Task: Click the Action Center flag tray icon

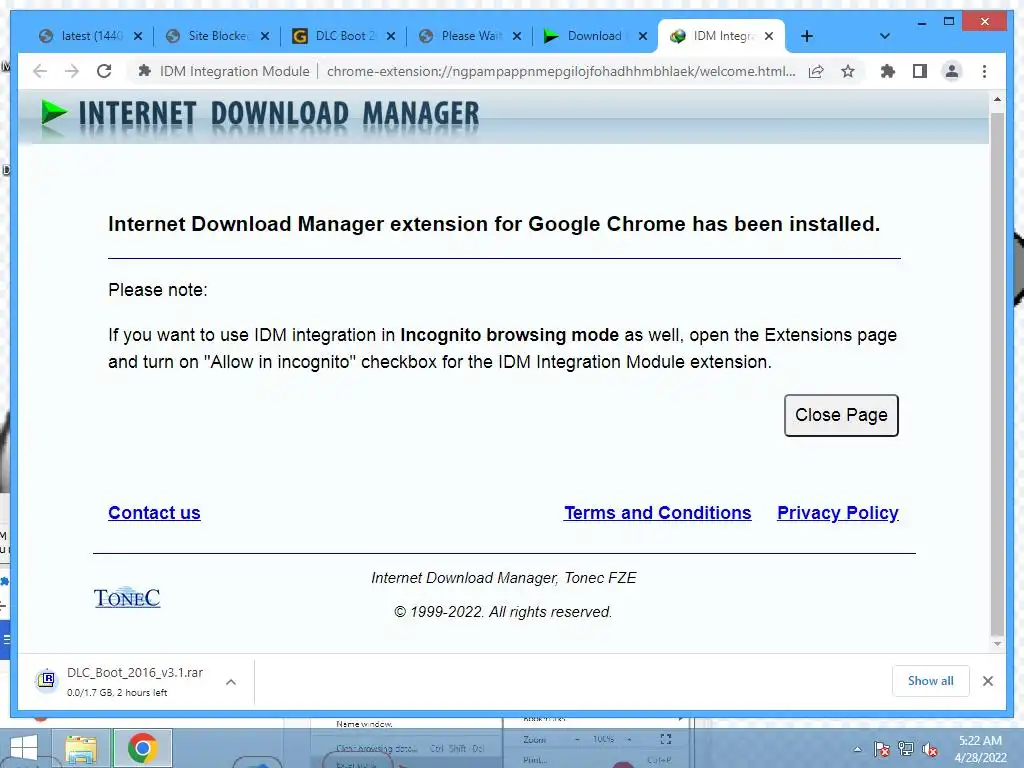Action: pos(882,749)
